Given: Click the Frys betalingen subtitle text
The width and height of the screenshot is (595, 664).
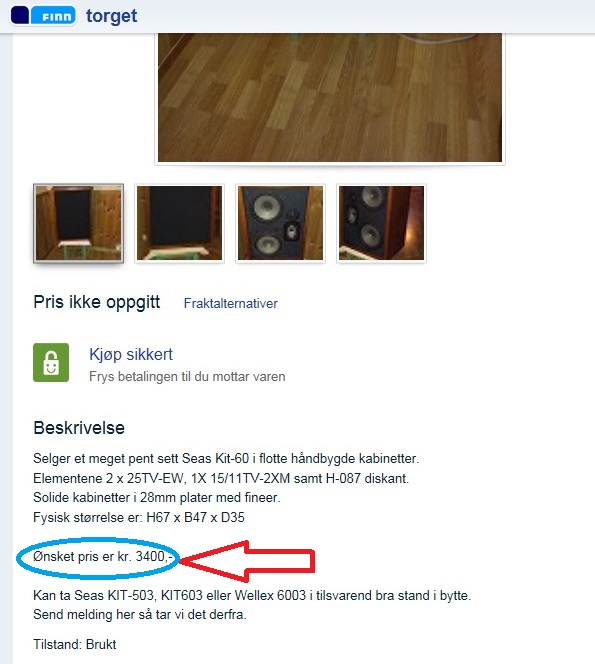Looking at the screenshot, I should 187,376.
